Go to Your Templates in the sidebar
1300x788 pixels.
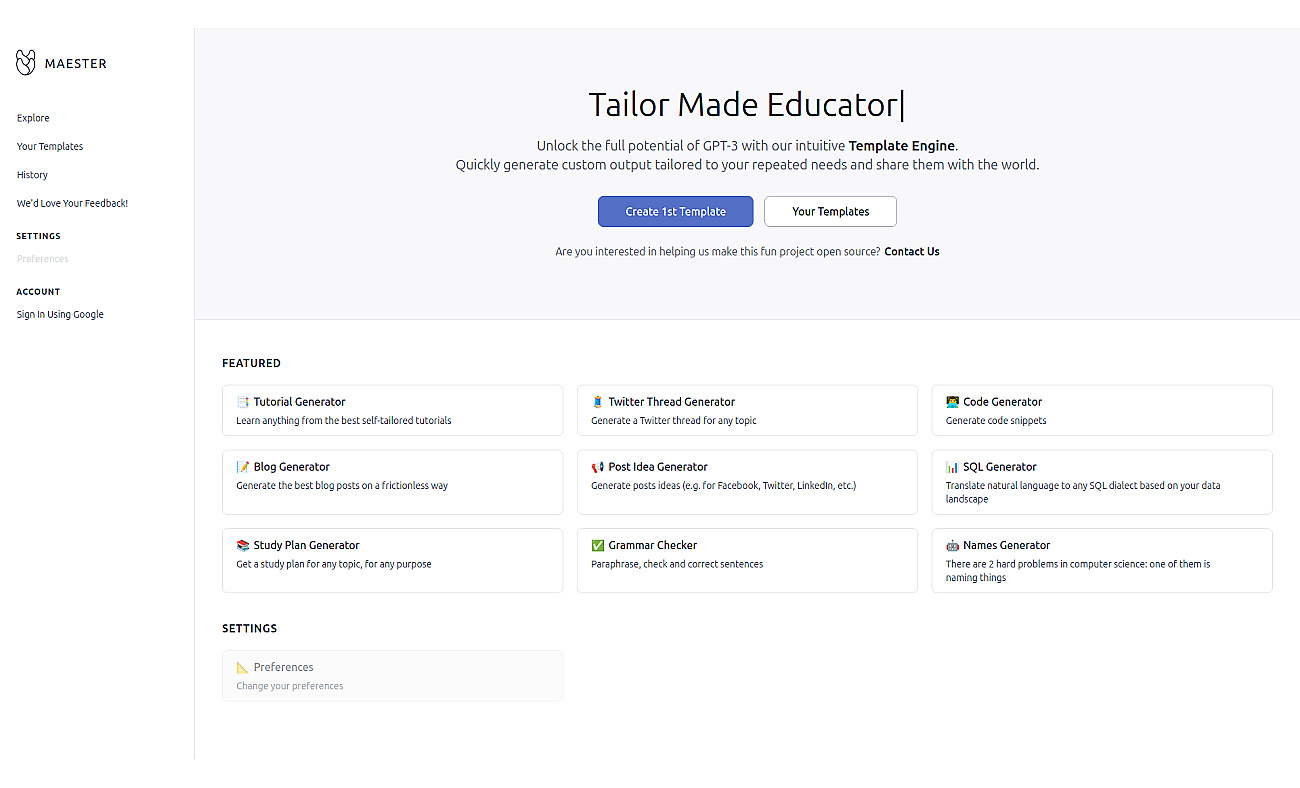click(x=50, y=146)
